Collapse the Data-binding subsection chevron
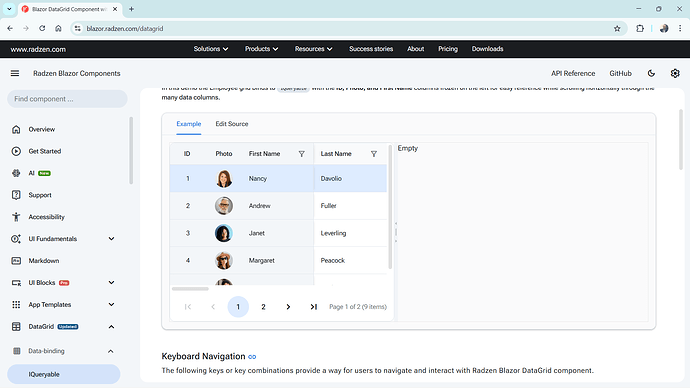Image resolution: width=690 pixels, height=388 pixels. [110, 351]
